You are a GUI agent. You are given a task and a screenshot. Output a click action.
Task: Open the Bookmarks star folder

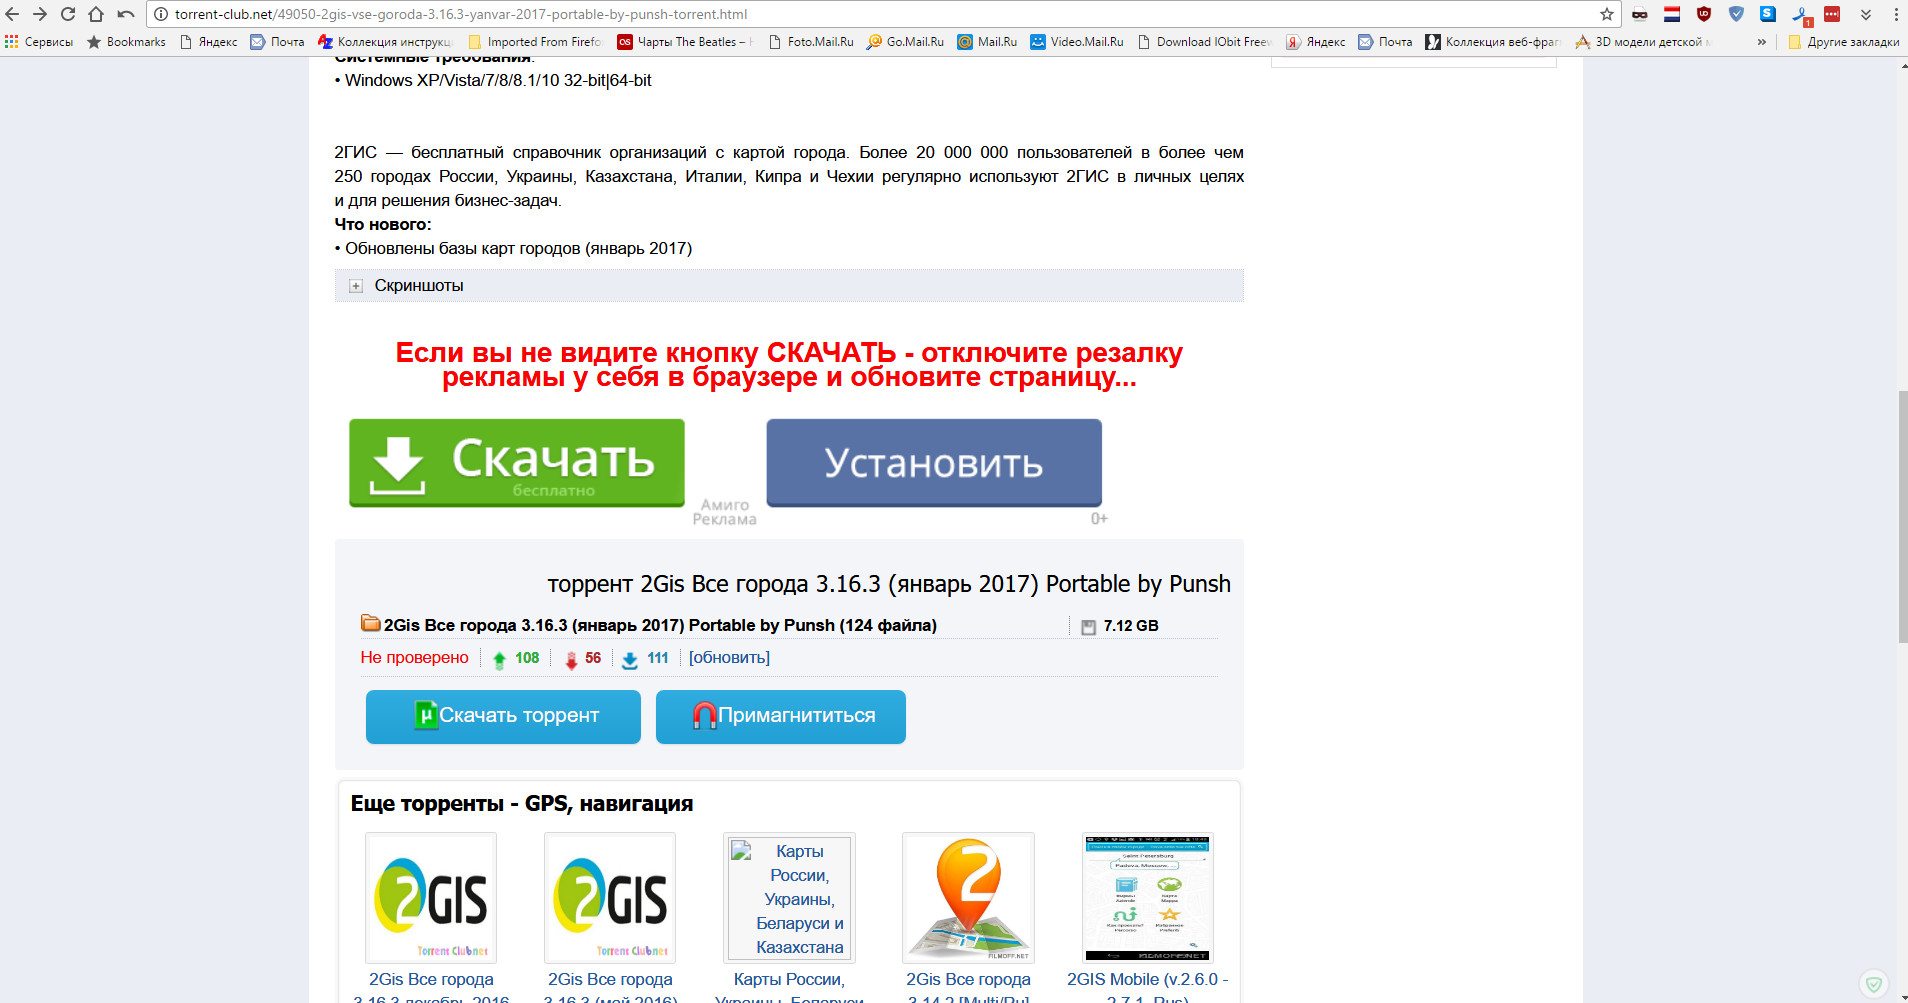pos(127,42)
